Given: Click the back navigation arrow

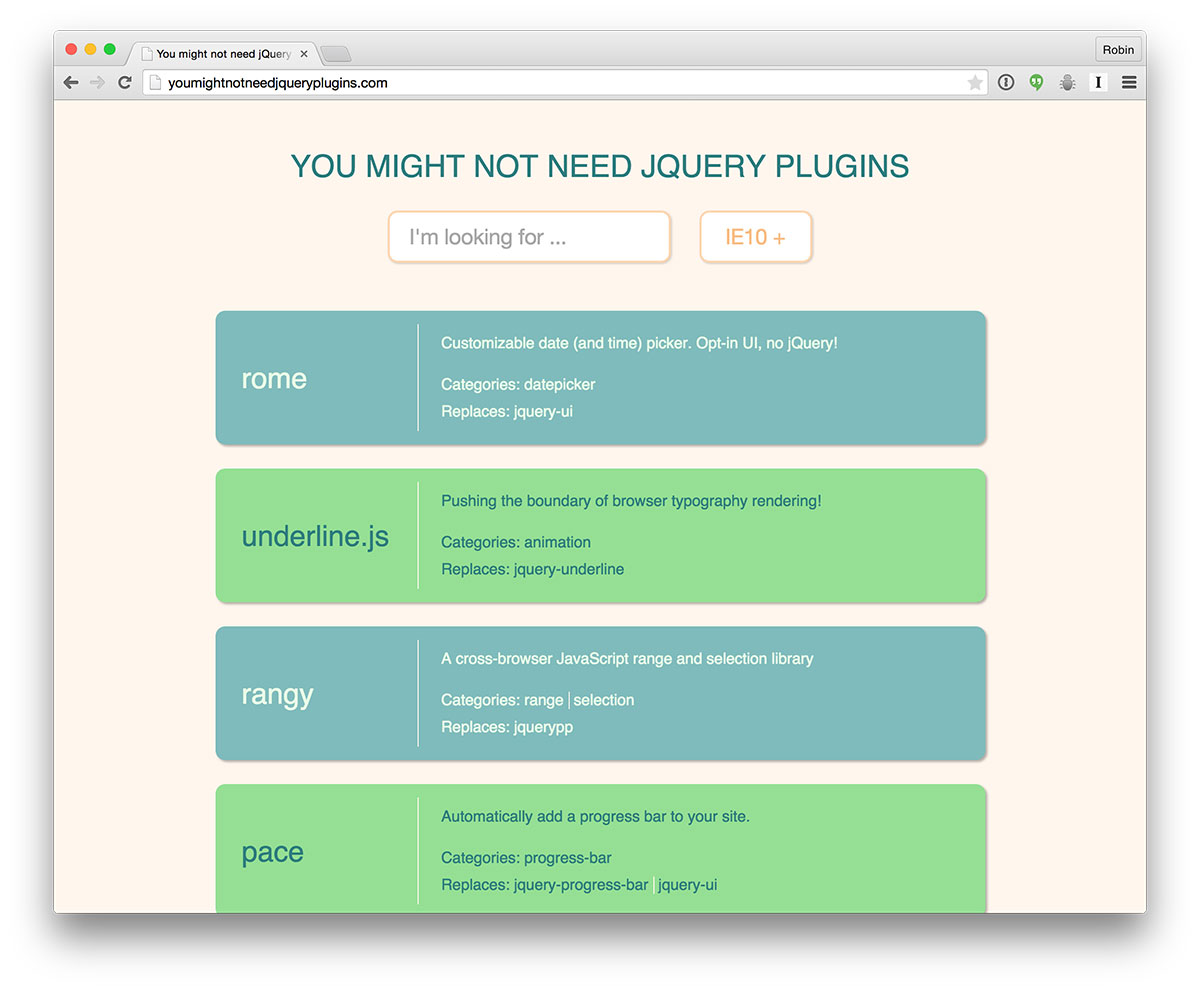Looking at the screenshot, I should (x=70, y=82).
